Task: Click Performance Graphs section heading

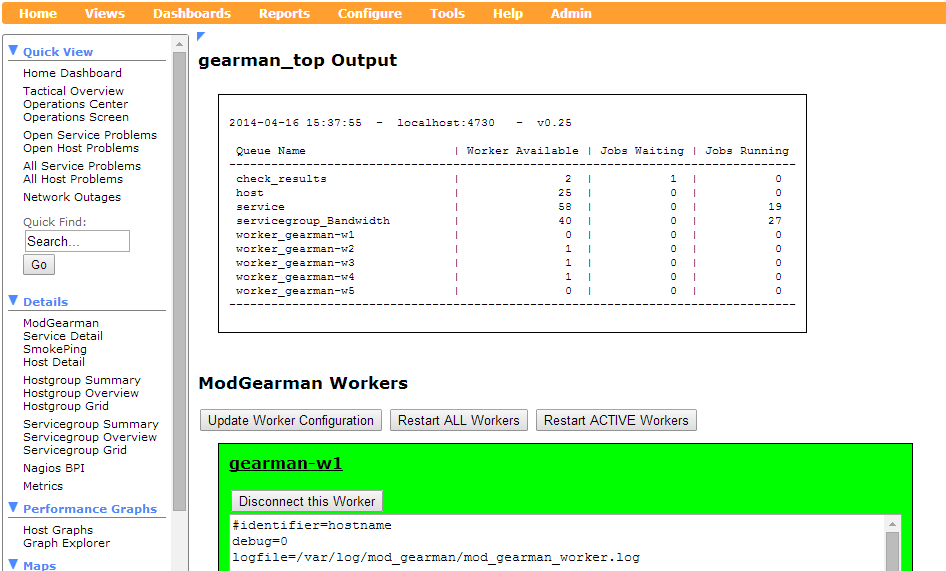Action: (x=90, y=509)
